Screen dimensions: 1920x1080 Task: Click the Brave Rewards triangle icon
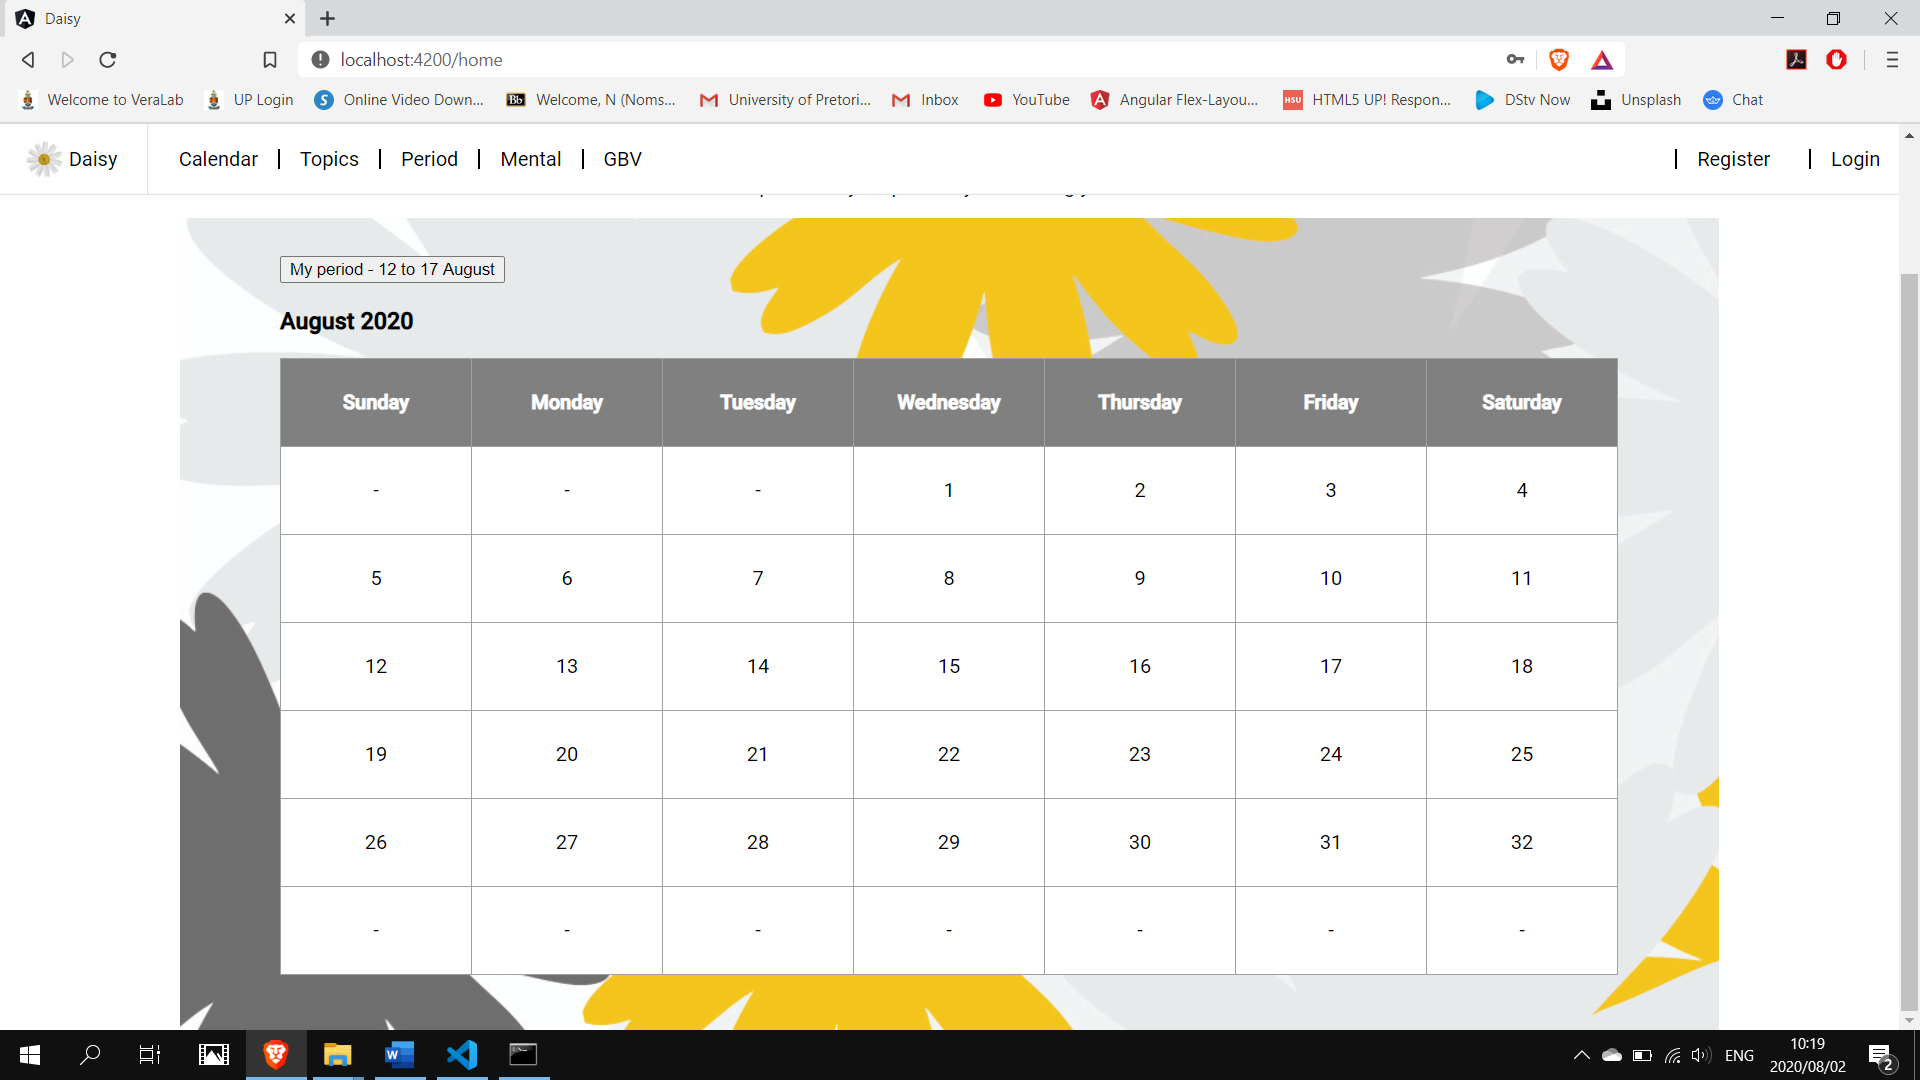(x=1602, y=60)
